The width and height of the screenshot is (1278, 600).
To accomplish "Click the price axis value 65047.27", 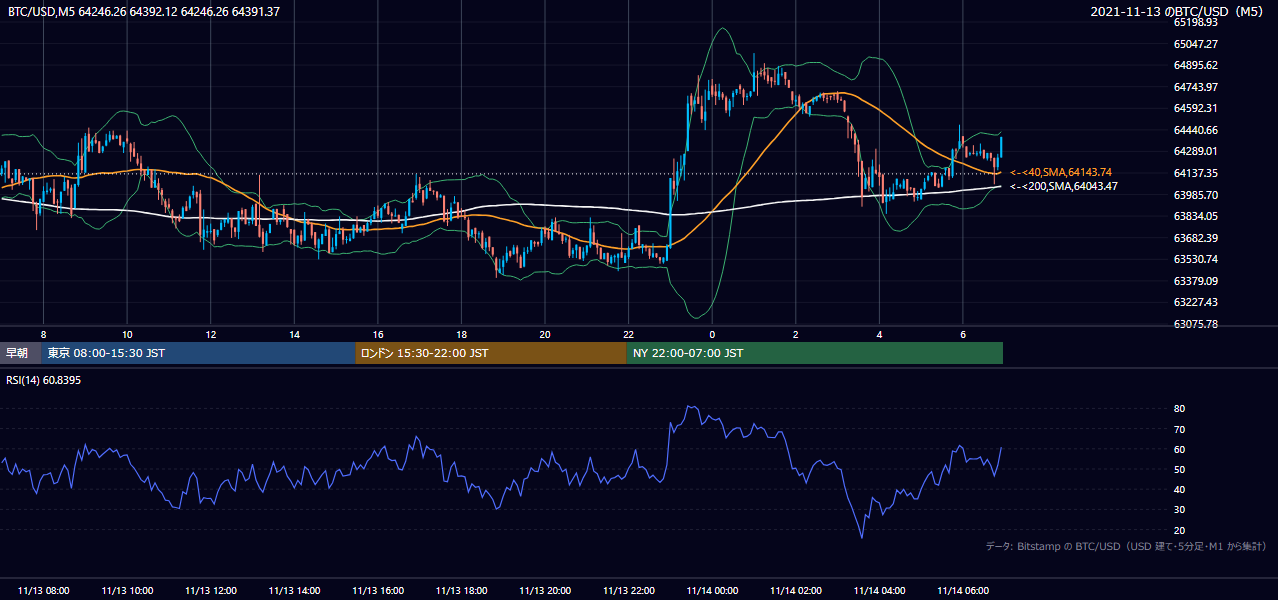I will (1195, 44).
